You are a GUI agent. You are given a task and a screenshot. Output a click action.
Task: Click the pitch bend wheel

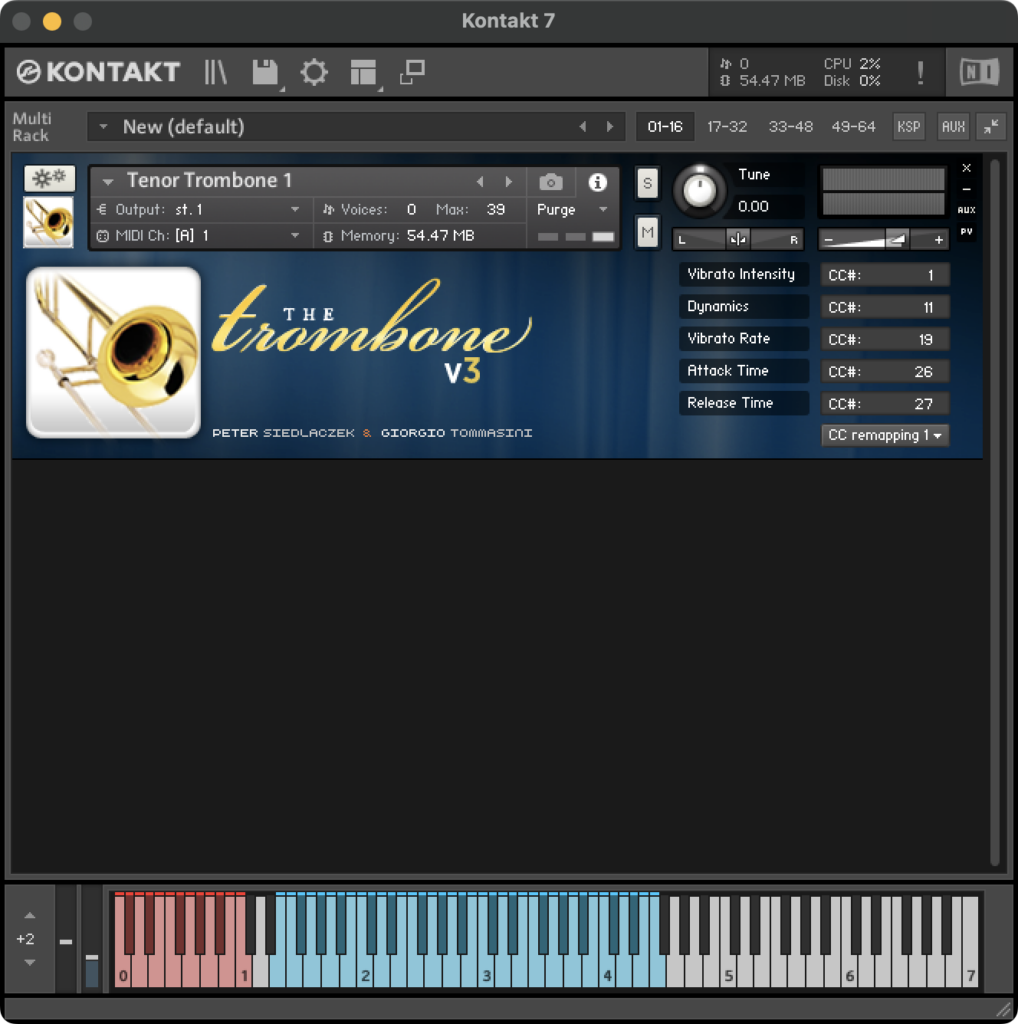[65, 938]
